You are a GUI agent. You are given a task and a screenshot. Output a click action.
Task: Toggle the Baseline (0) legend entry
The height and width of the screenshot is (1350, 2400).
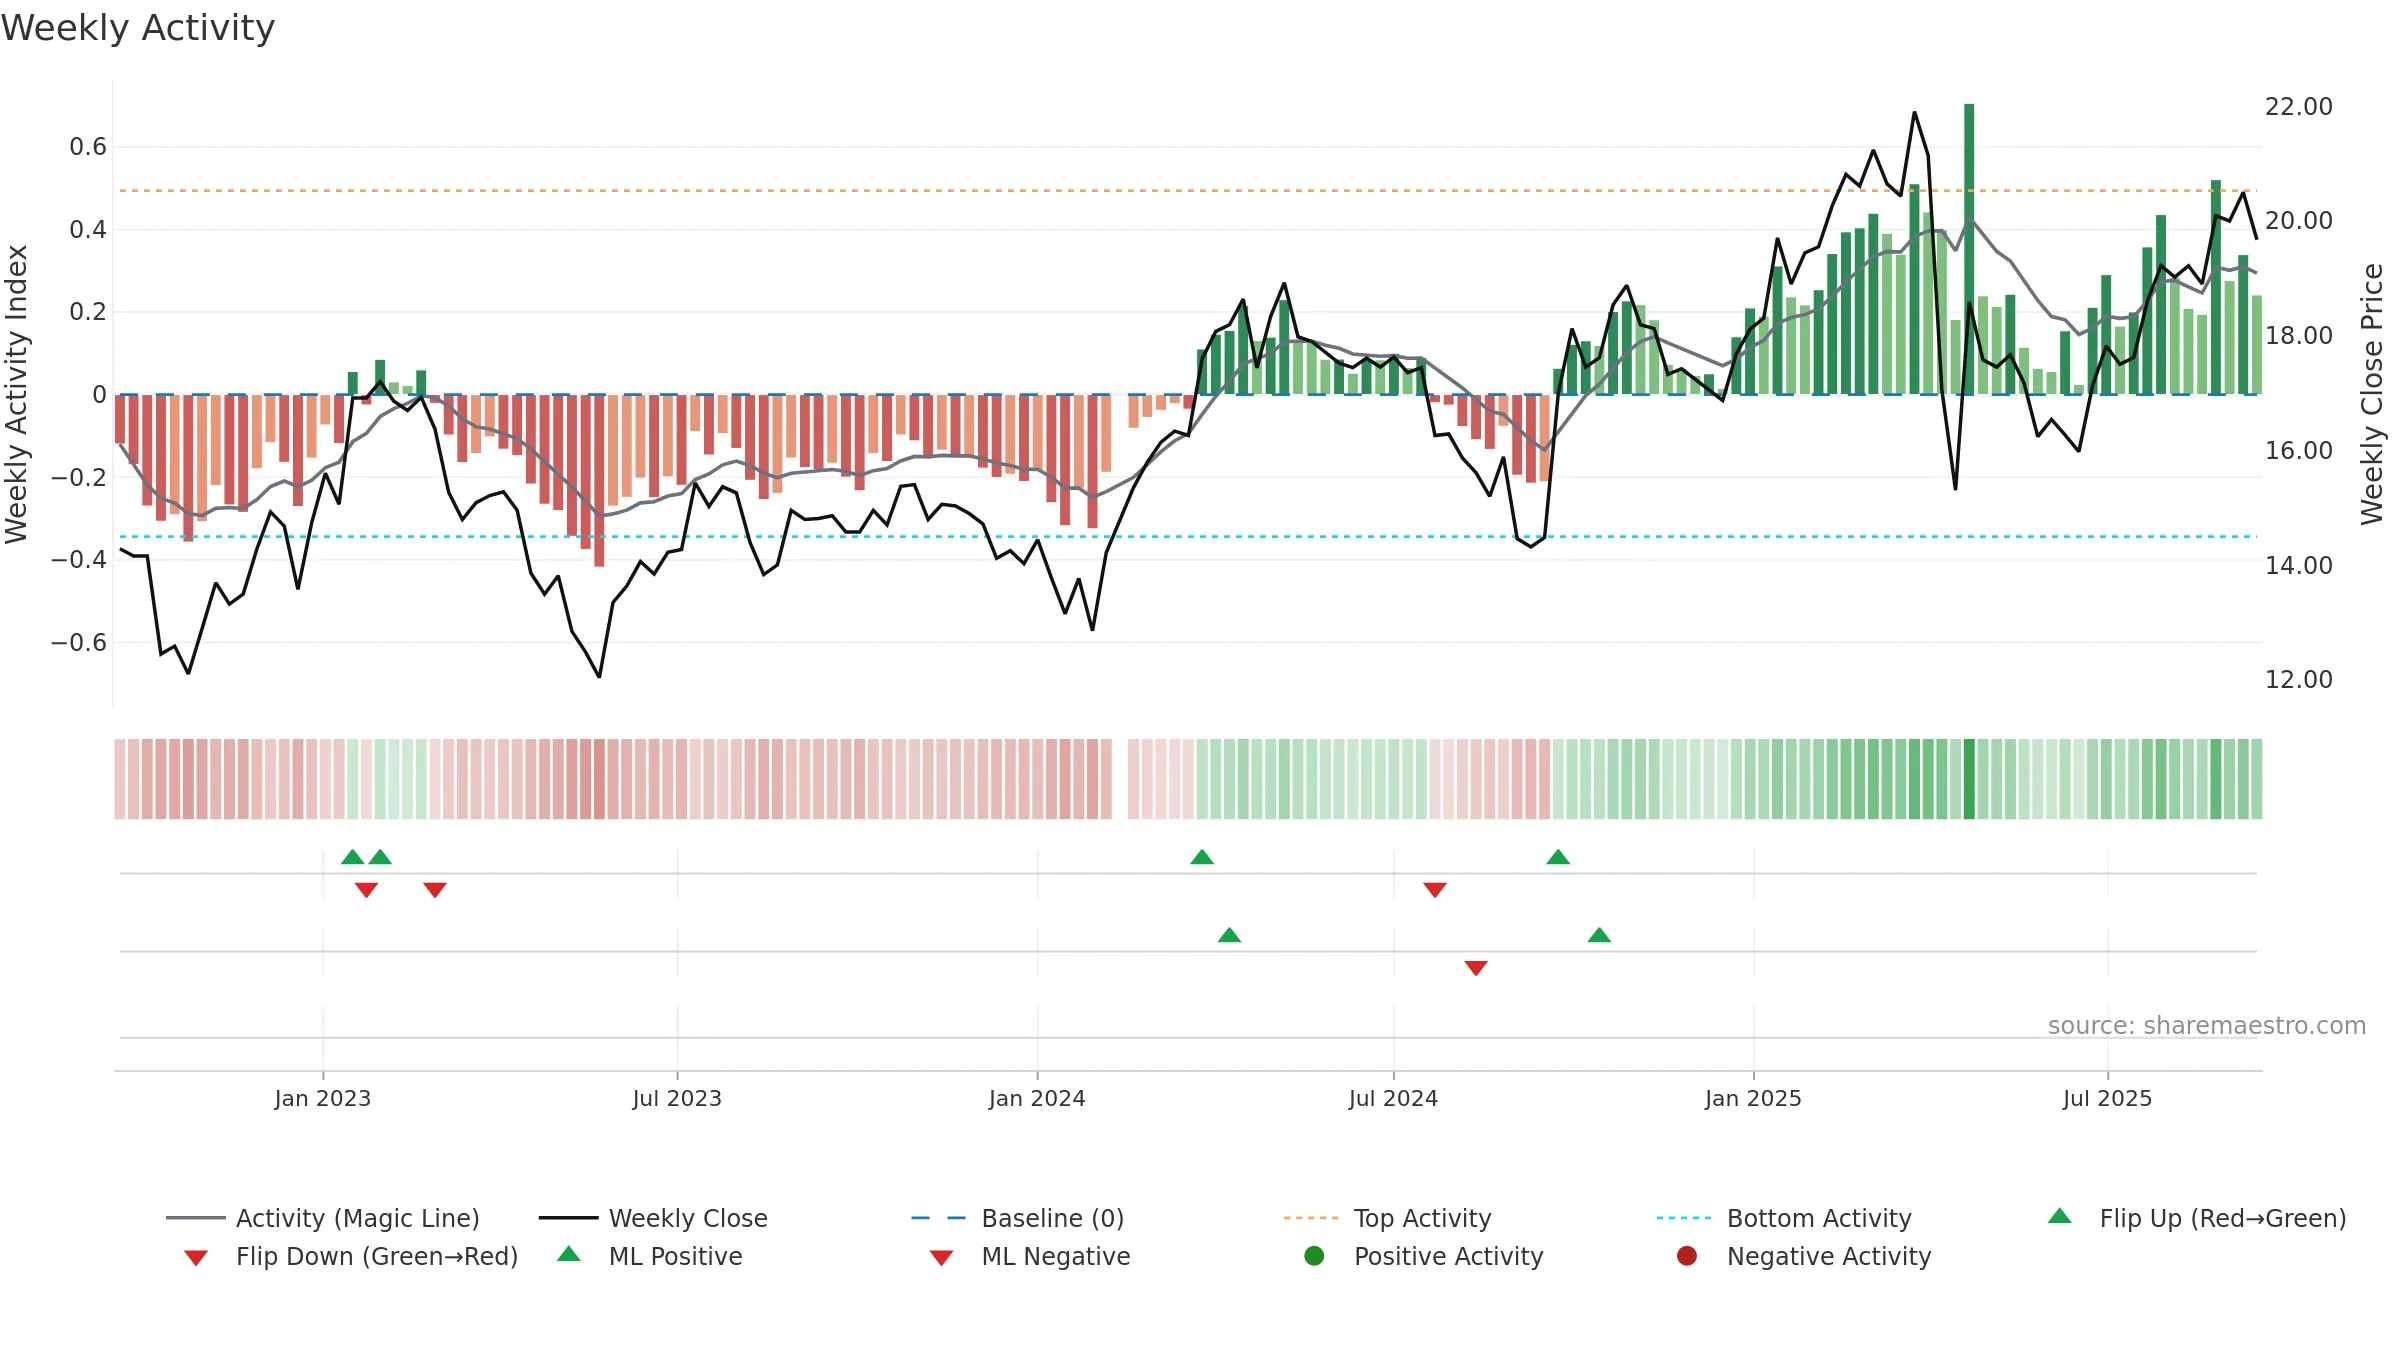(1018, 1218)
